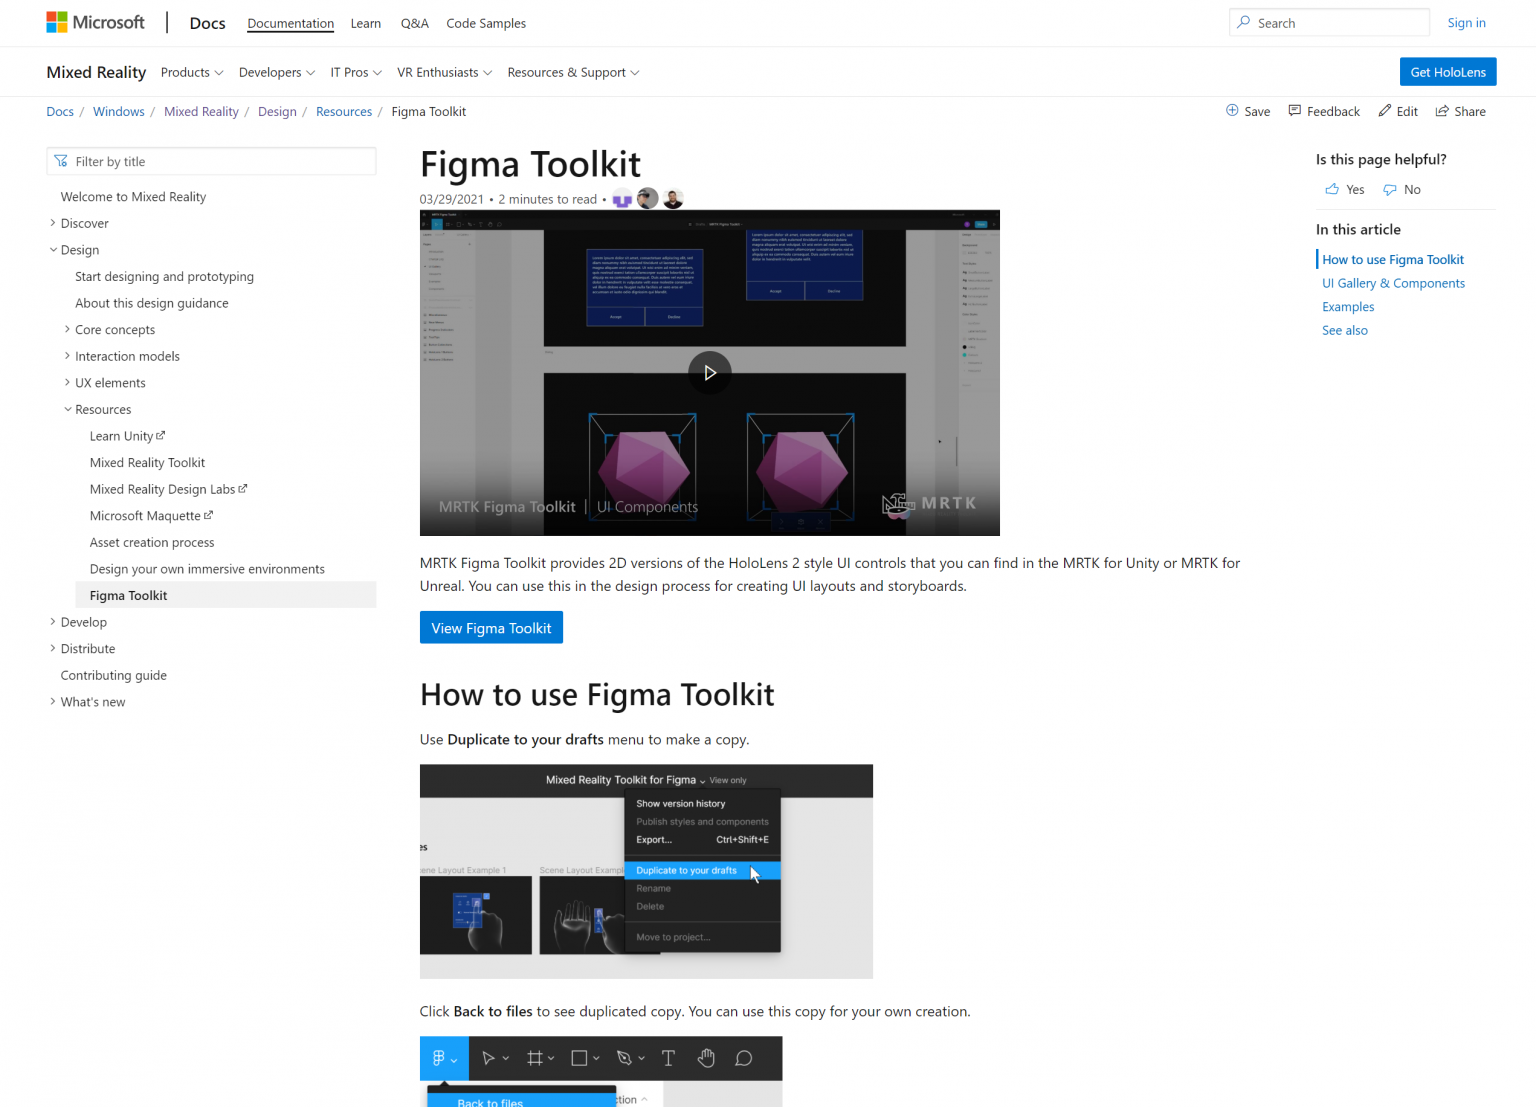Mark the page unhelpful with thumbs down No
This screenshot has width=1536, height=1107.
[1401, 189]
